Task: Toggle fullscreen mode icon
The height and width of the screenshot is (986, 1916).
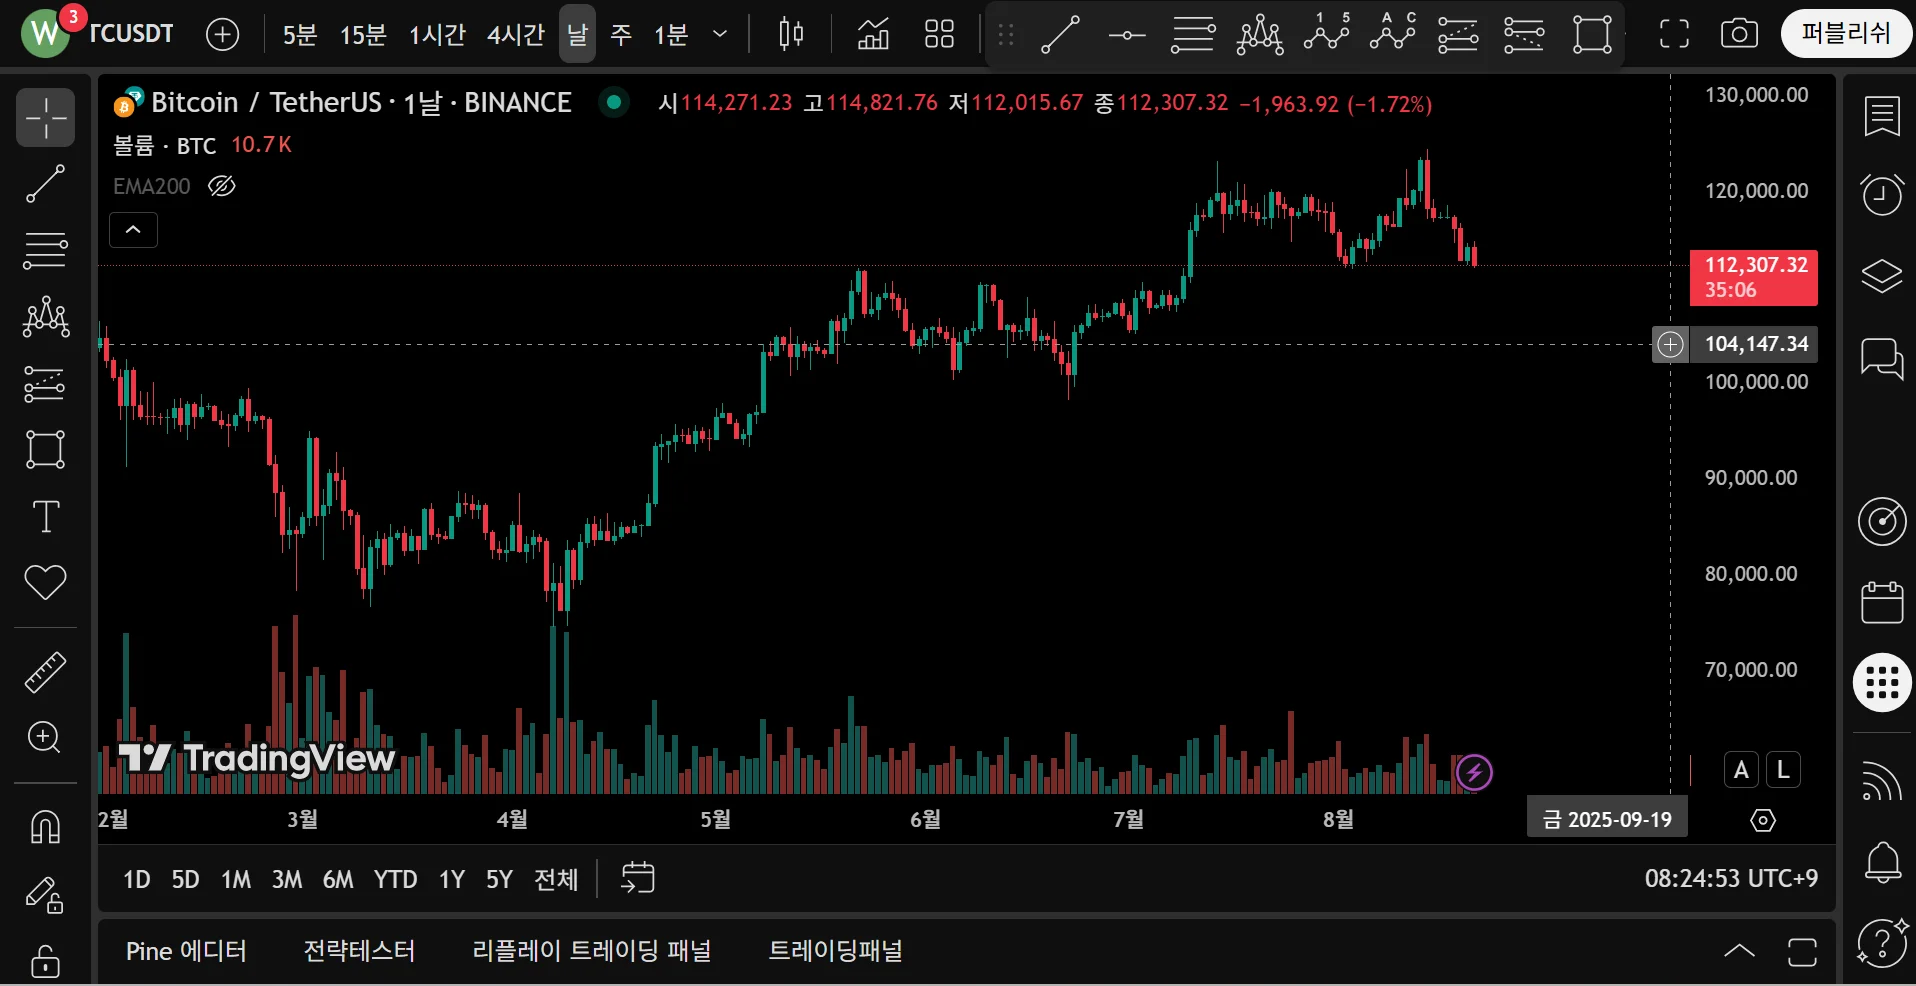Action: 1674,34
